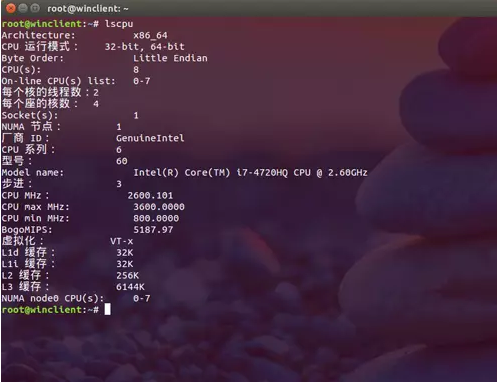Select '32-bit, 64-bit' op-mode value

pyautogui.click(x=145, y=47)
